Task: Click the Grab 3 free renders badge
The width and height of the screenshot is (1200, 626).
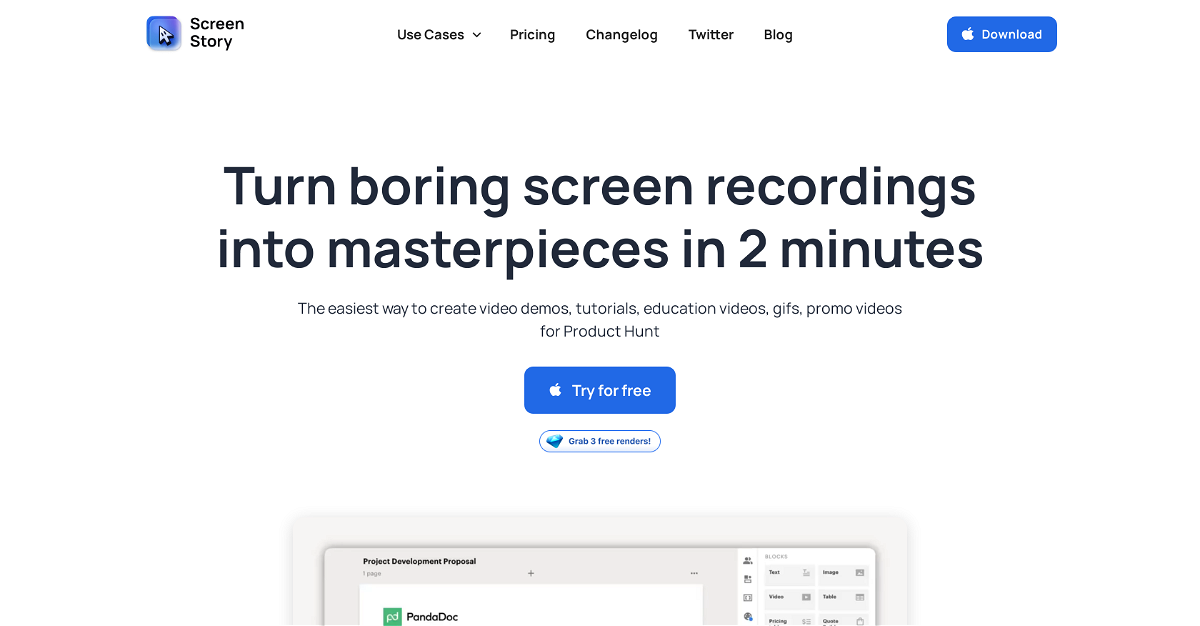Action: click(600, 441)
